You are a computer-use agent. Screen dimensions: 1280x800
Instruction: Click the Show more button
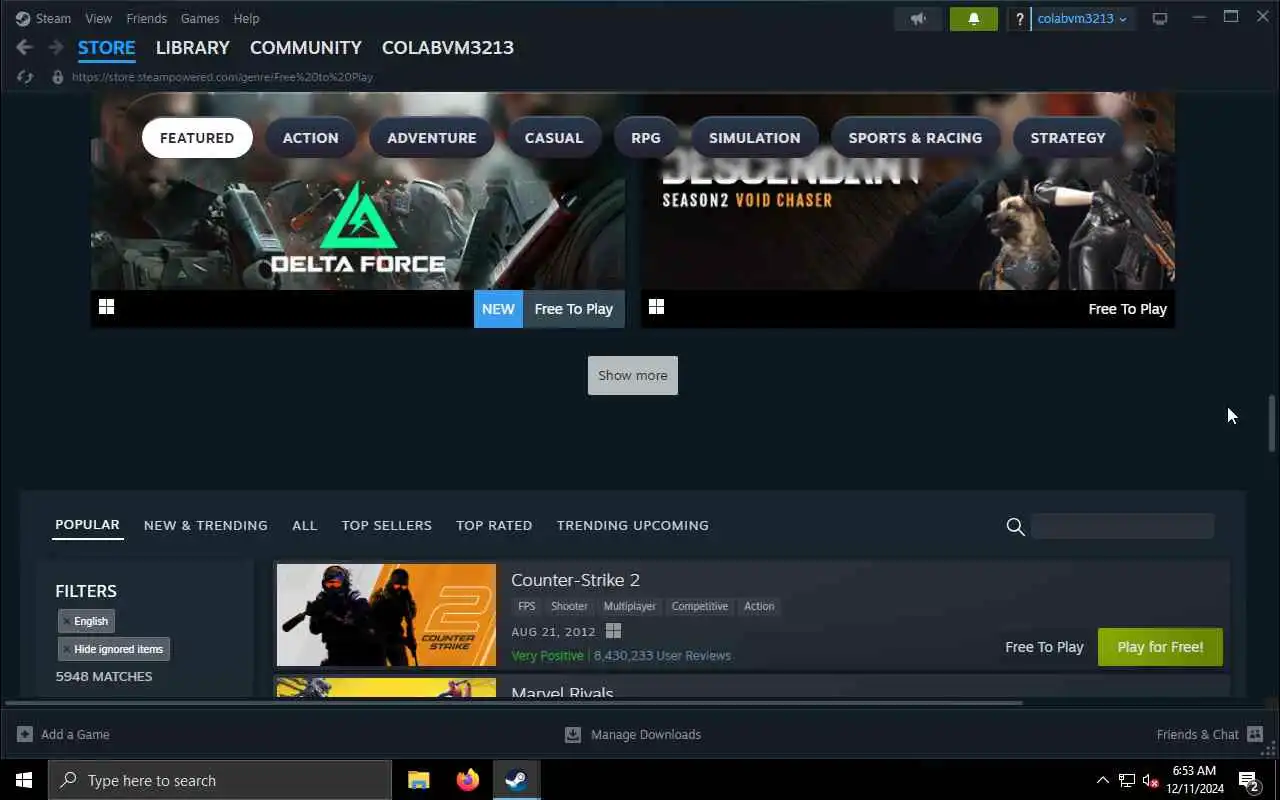pyautogui.click(x=632, y=375)
